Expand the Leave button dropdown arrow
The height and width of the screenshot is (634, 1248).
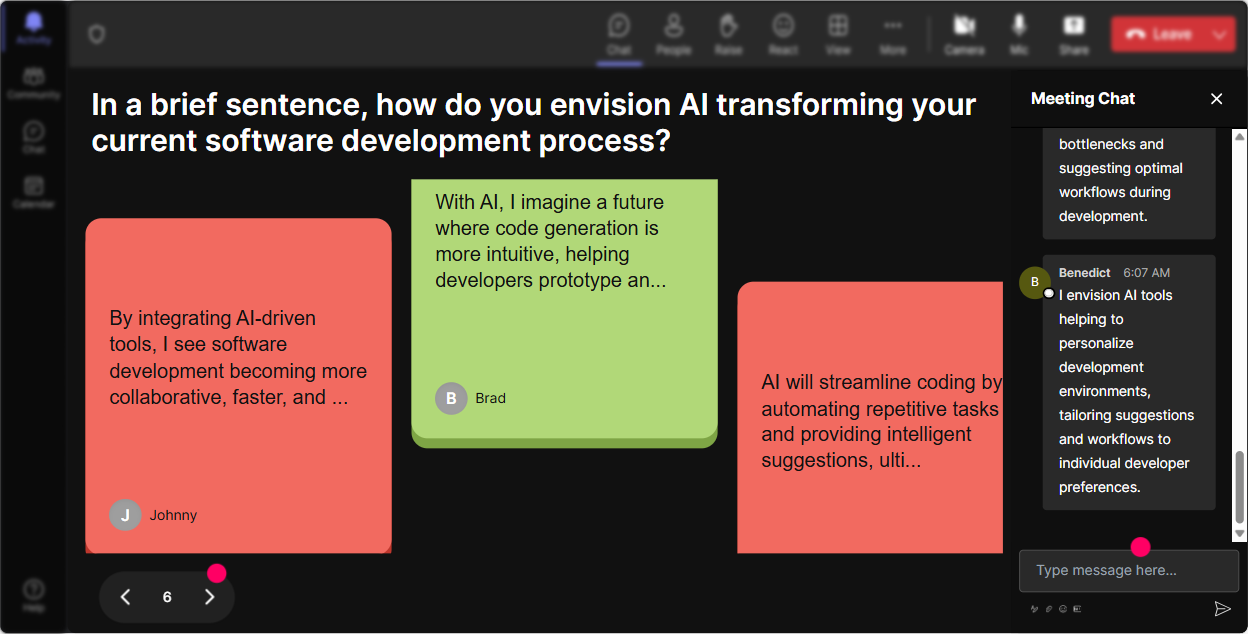[1221, 34]
